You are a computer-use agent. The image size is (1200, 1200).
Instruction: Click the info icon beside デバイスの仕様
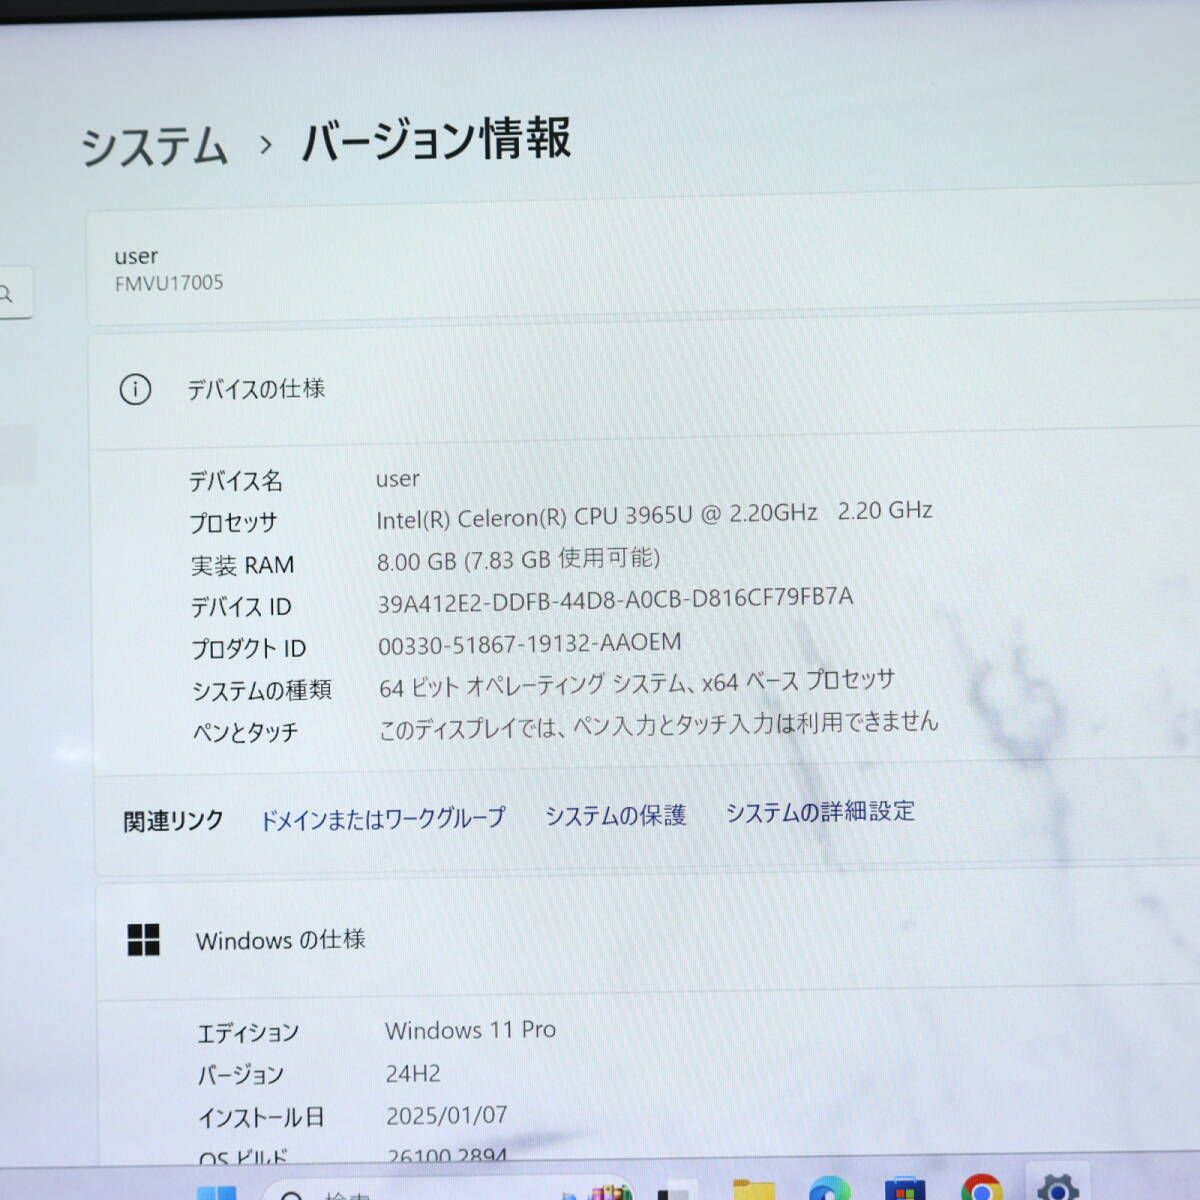[135, 389]
